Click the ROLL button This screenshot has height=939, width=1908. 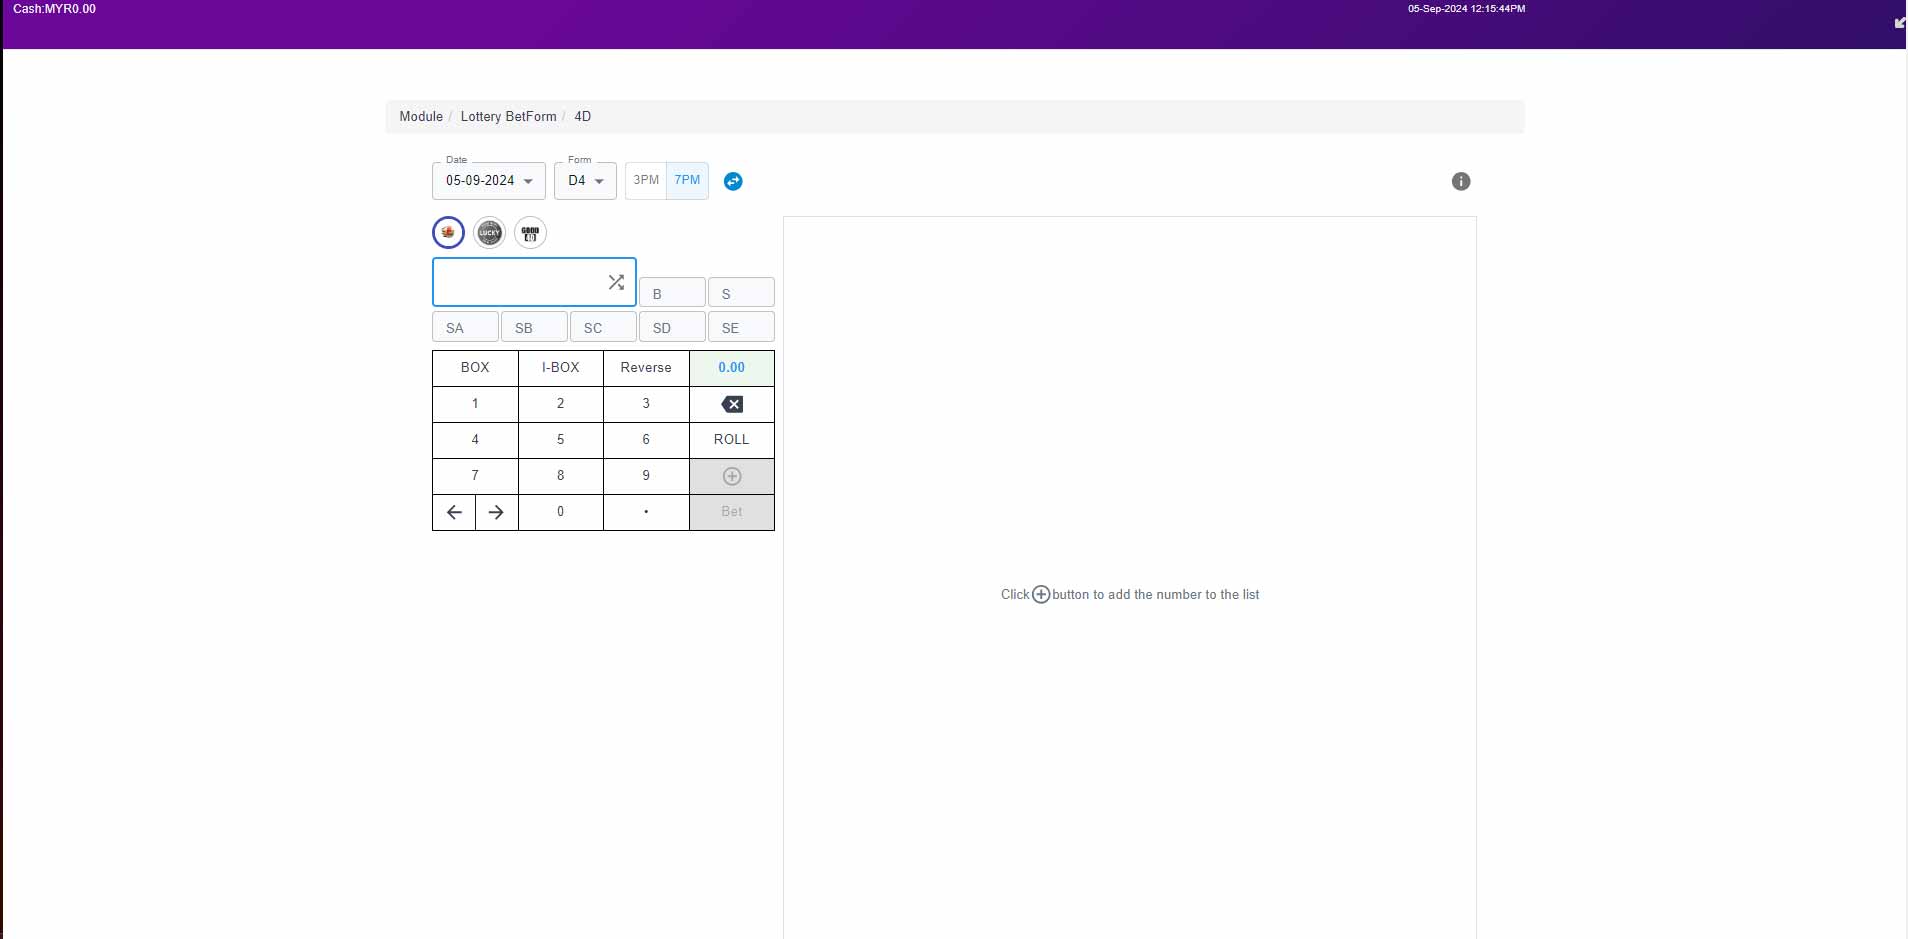click(x=731, y=440)
